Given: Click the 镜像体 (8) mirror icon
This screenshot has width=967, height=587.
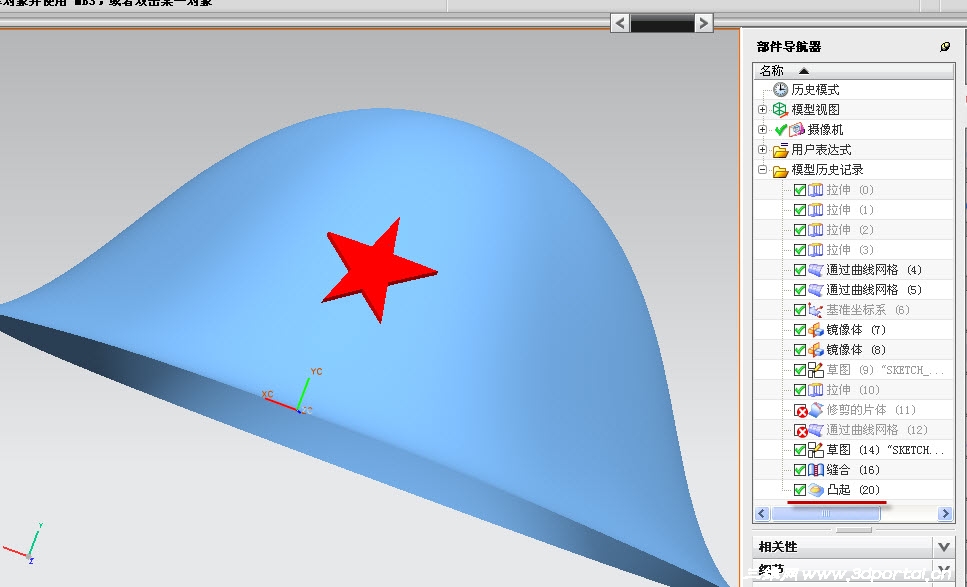Looking at the screenshot, I should pyautogui.click(x=816, y=350).
